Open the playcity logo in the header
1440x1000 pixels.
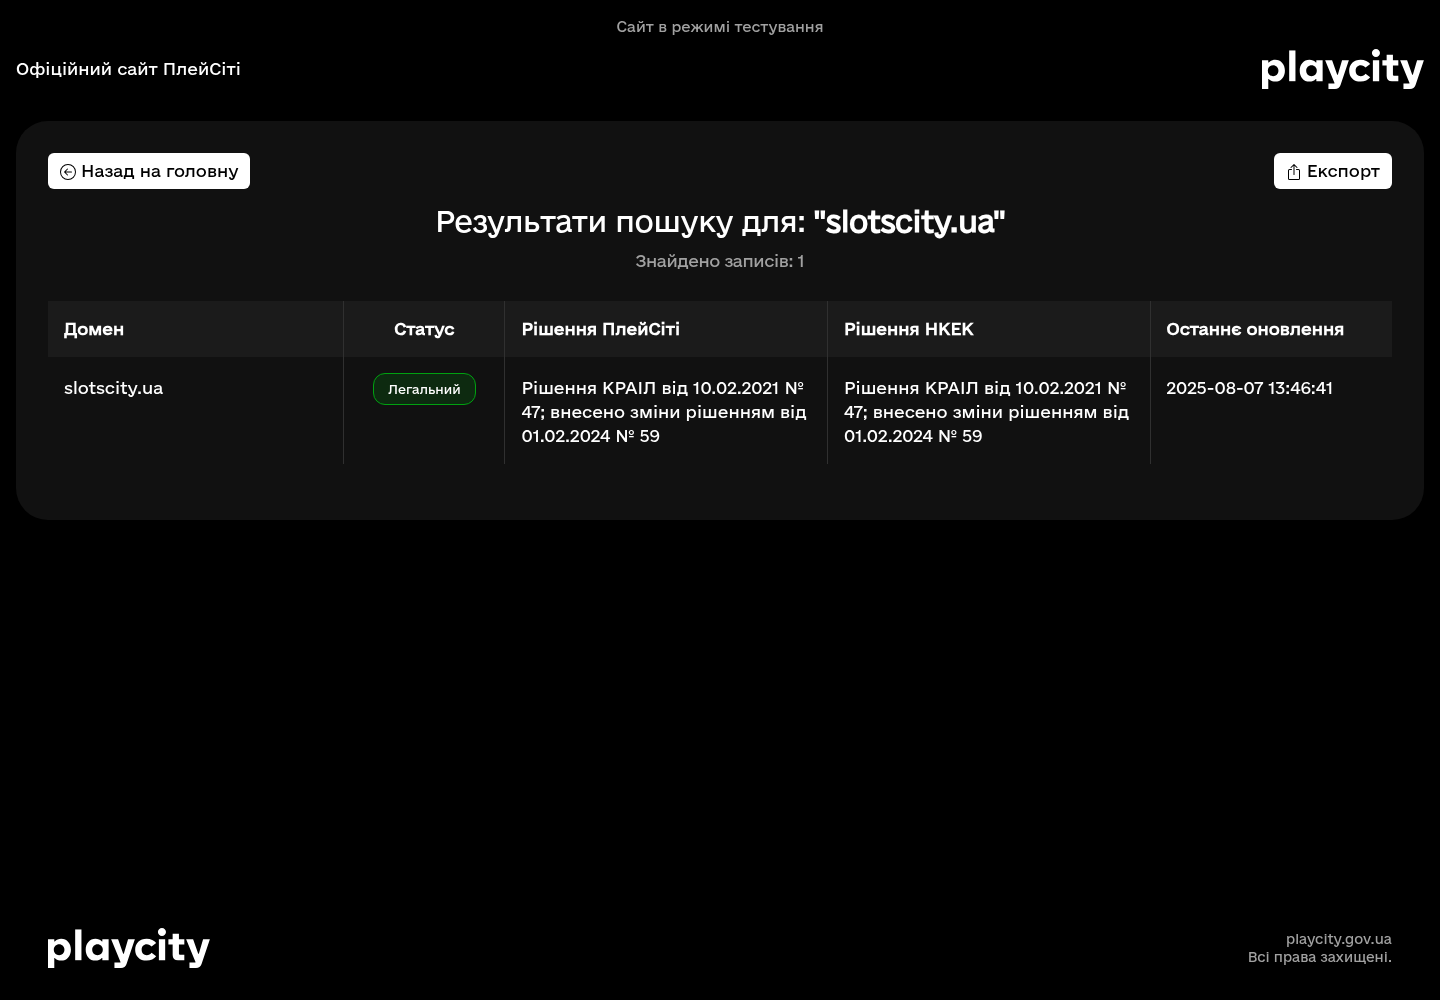click(1342, 69)
